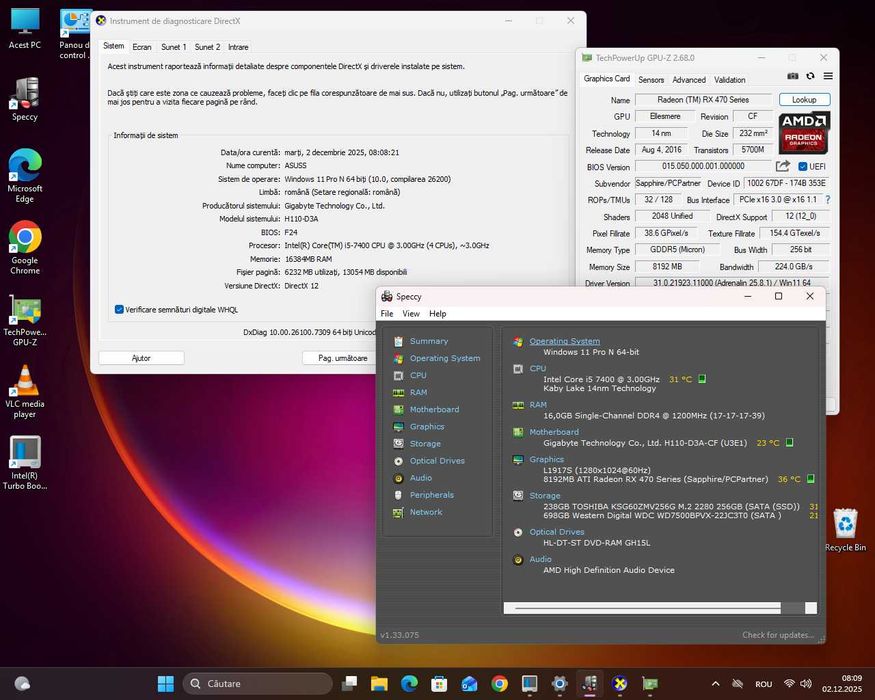Click the AMD Radeon logo in GPU-Z
The image size is (875, 700).
804,132
